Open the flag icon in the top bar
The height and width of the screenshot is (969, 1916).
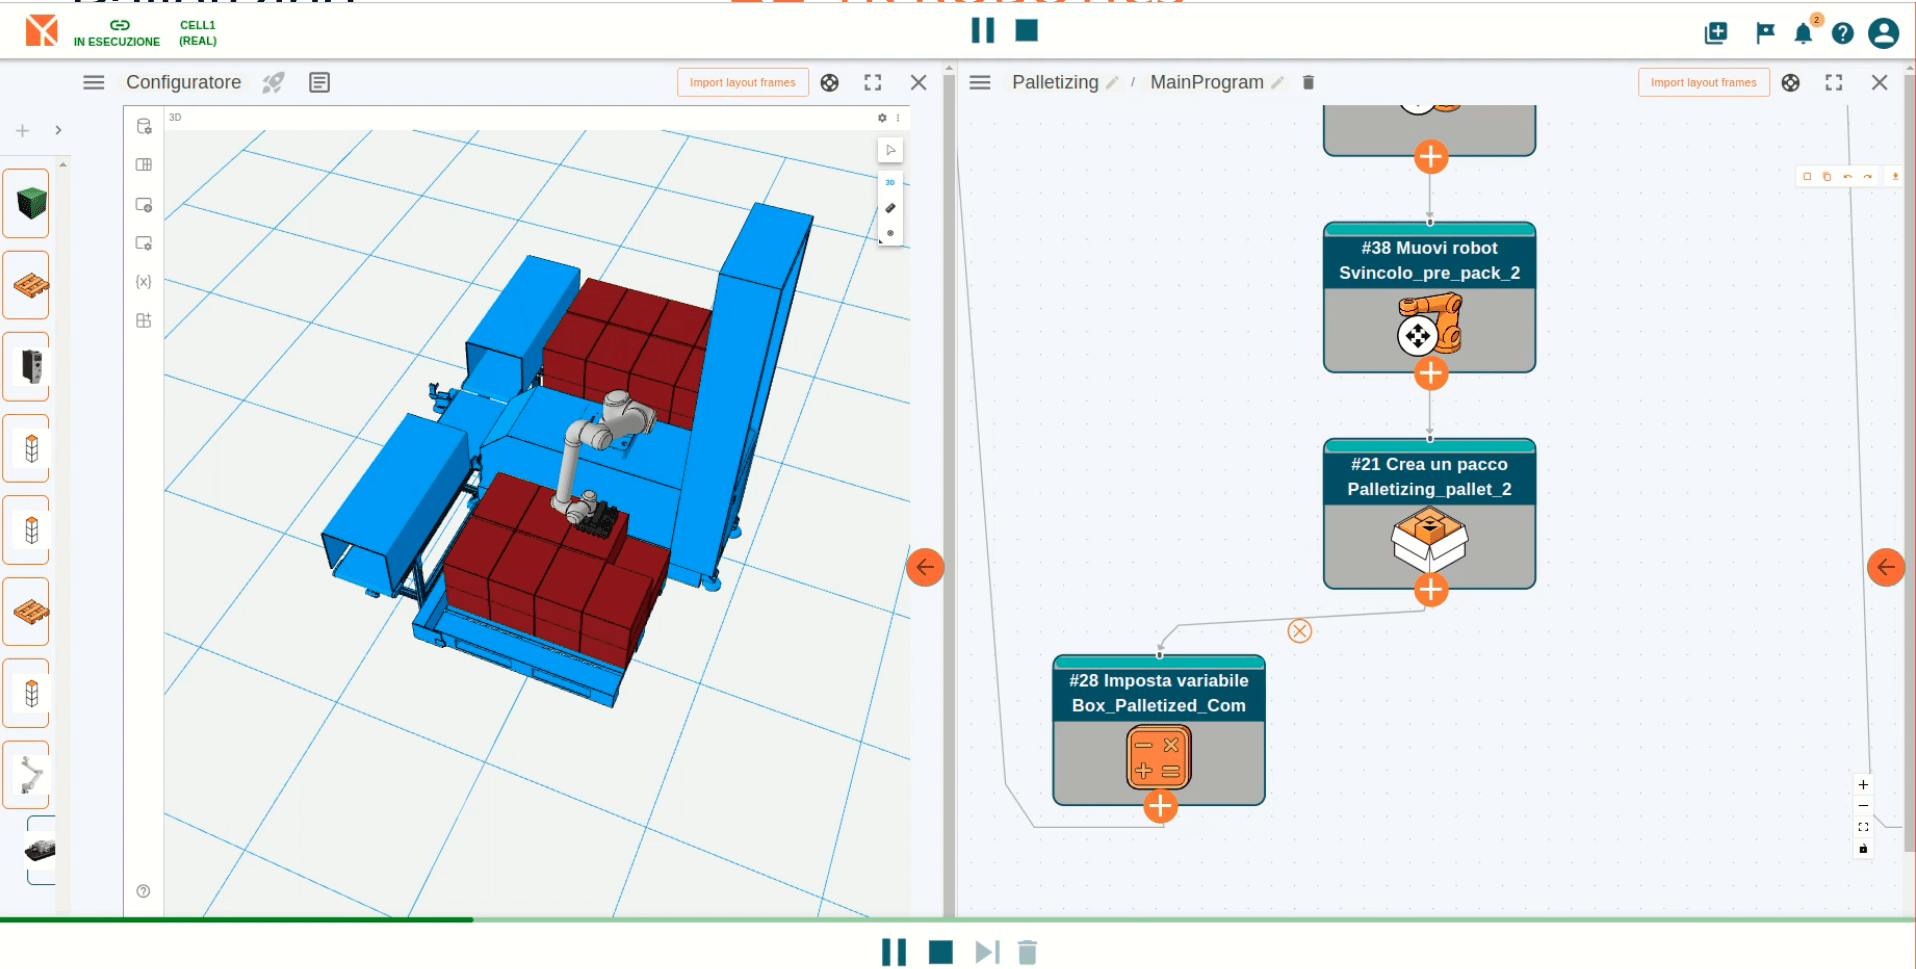tap(1765, 34)
